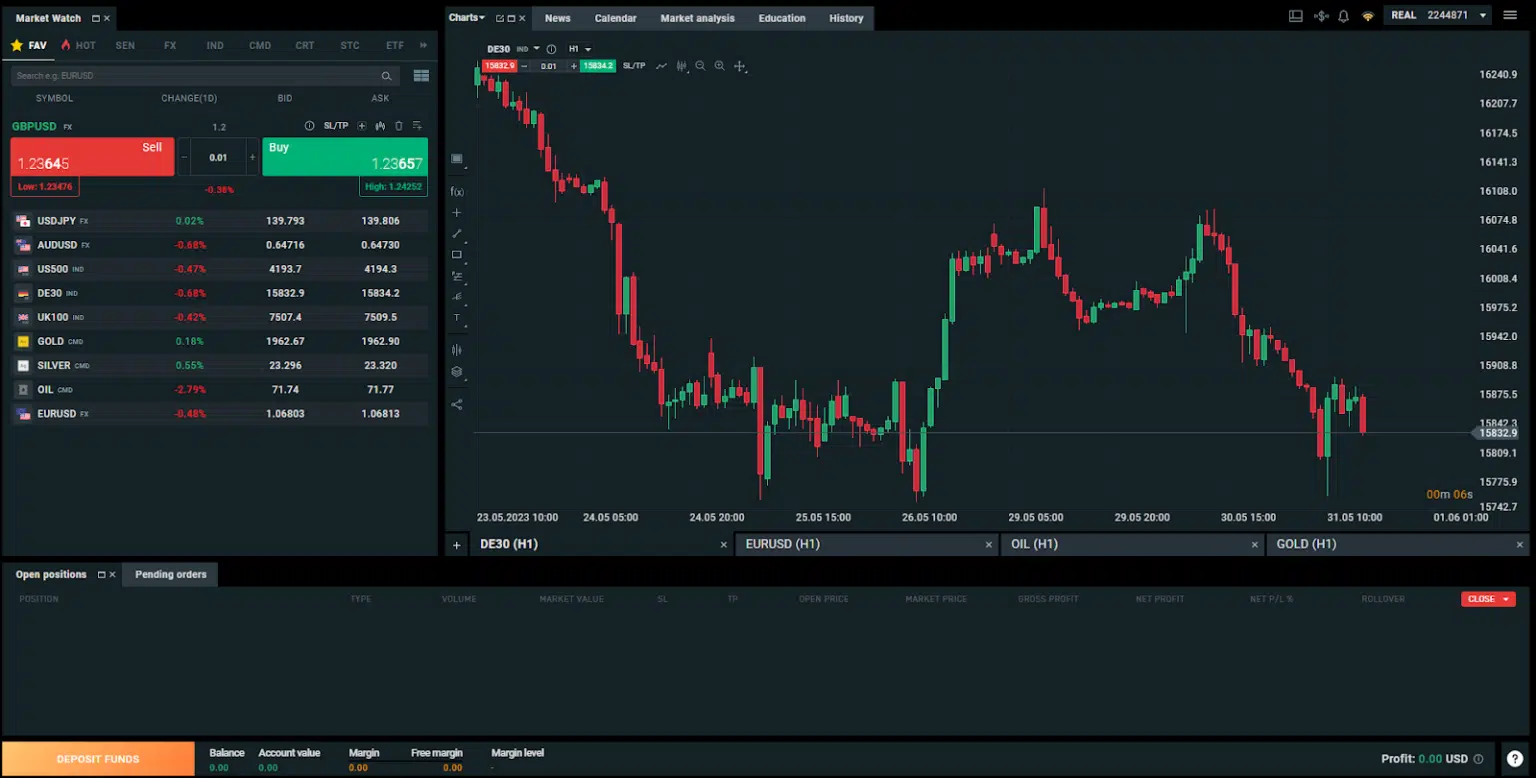Open the f(x) indicators tool
This screenshot has width=1536, height=778.
click(x=457, y=191)
